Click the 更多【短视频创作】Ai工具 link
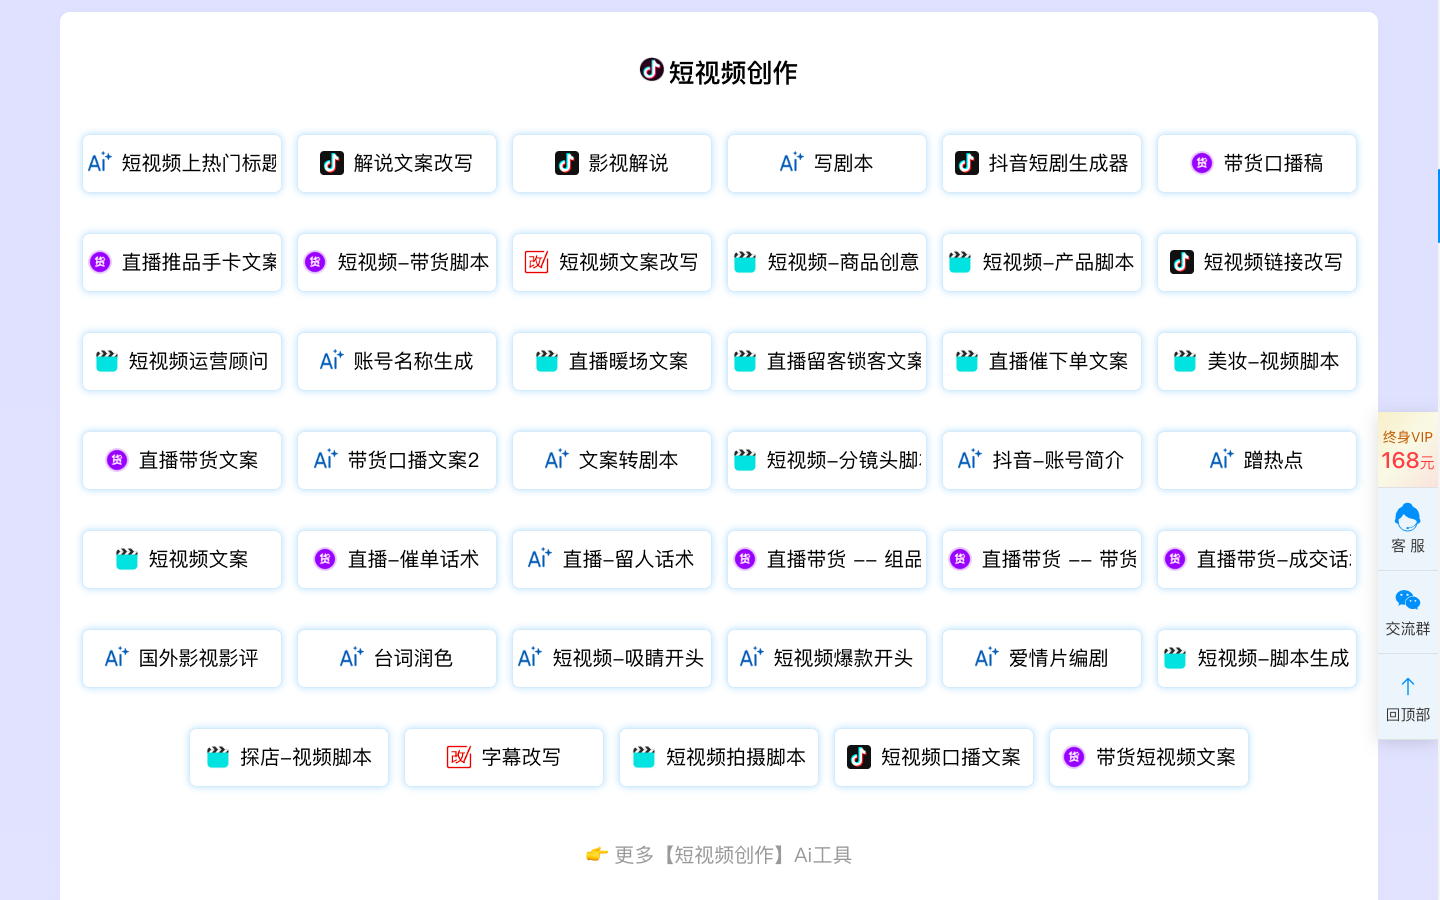This screenshot has width=1440, height=900. point(719,855)
